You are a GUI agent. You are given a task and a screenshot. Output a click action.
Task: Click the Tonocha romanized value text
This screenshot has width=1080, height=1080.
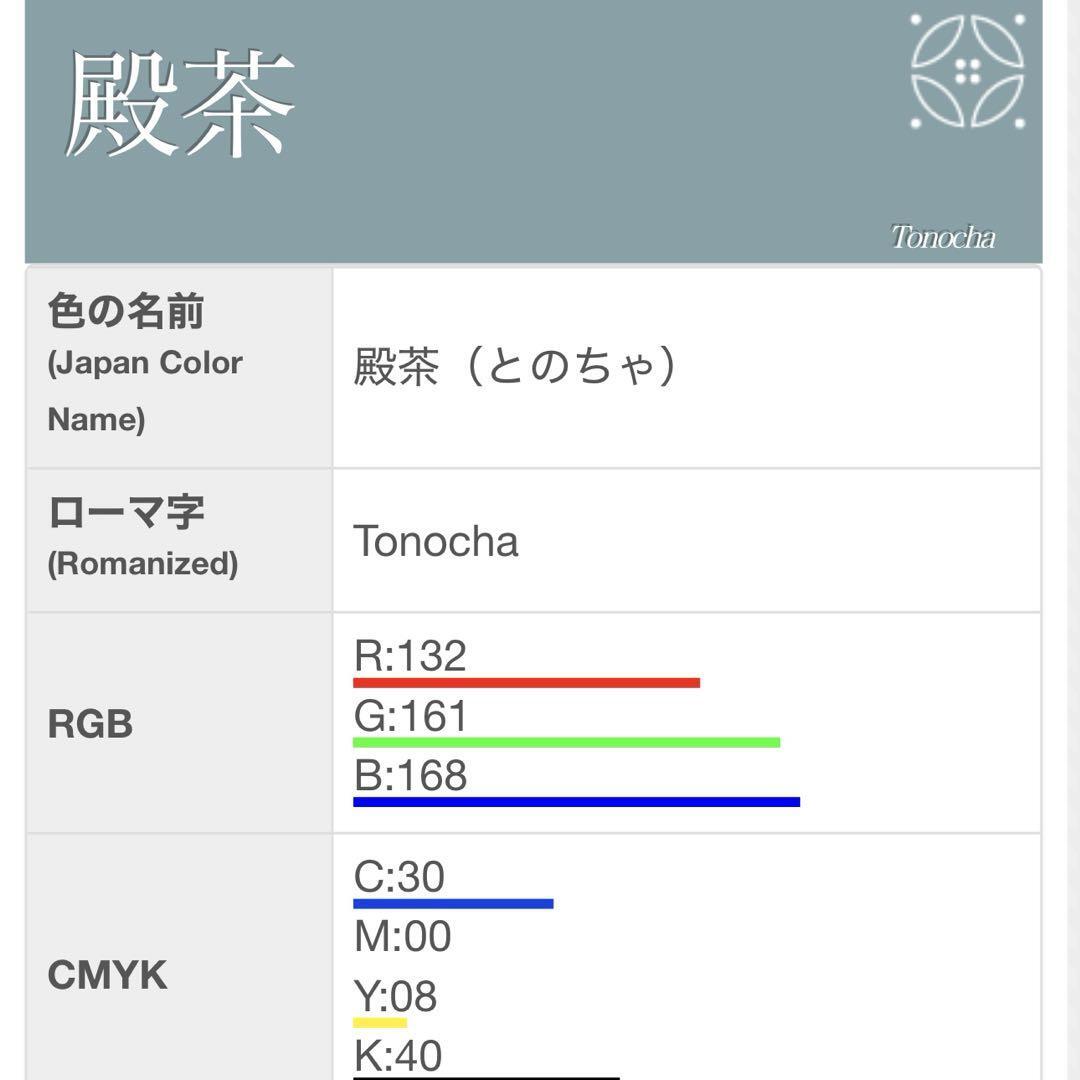436,541
